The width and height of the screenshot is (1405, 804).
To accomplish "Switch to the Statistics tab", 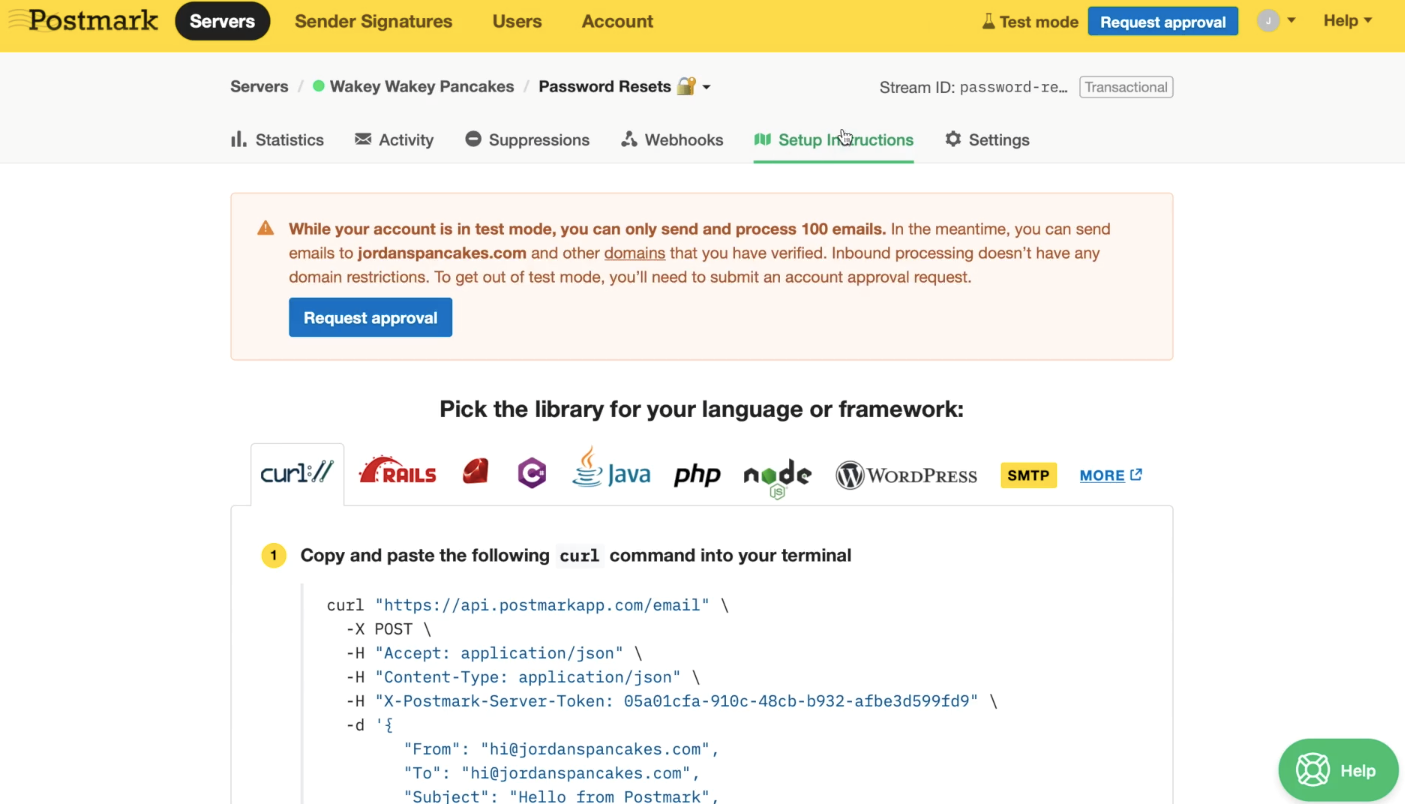I will [277, 140].
